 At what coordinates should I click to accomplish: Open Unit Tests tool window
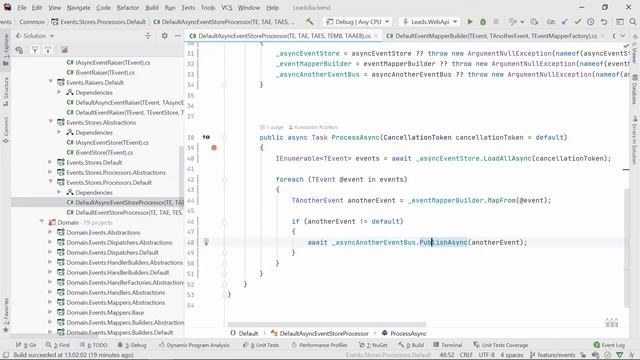coord(261,345)
